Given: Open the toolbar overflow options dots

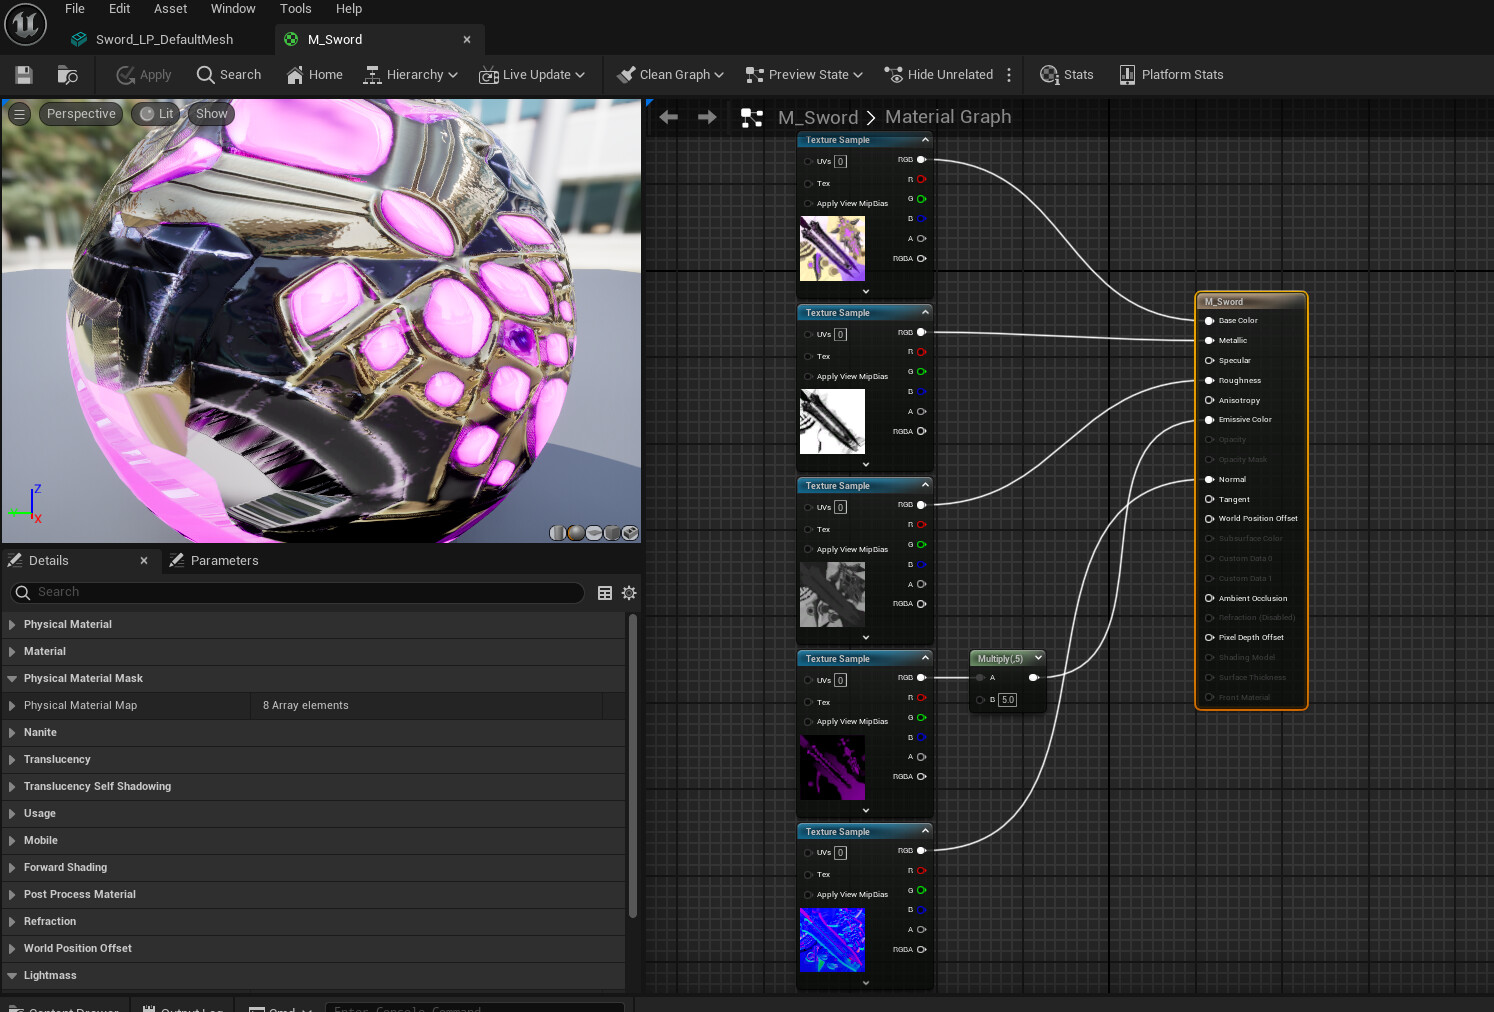Looking at the screenshot, I should [x=1009, y=75].
